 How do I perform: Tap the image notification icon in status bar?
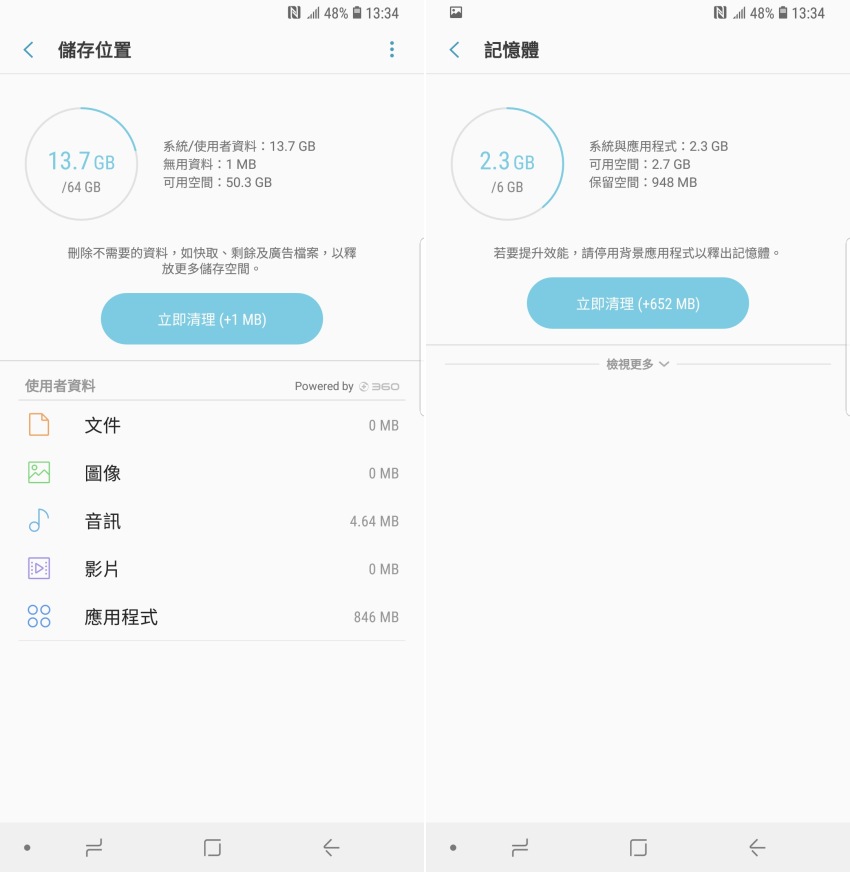click(x=456, y=12)
